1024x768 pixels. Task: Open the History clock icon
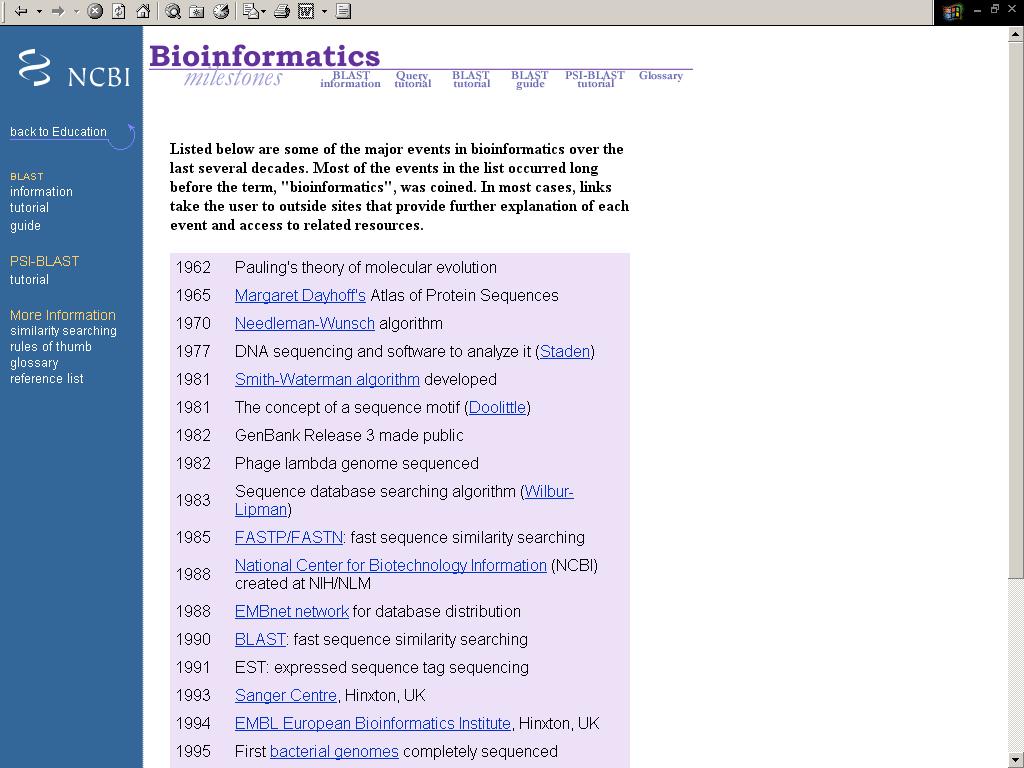[221, 11]
